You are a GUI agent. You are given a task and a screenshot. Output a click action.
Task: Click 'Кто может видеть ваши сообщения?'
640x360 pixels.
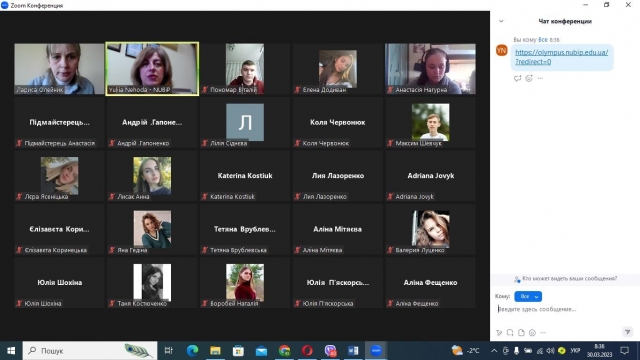coord(569,278)
